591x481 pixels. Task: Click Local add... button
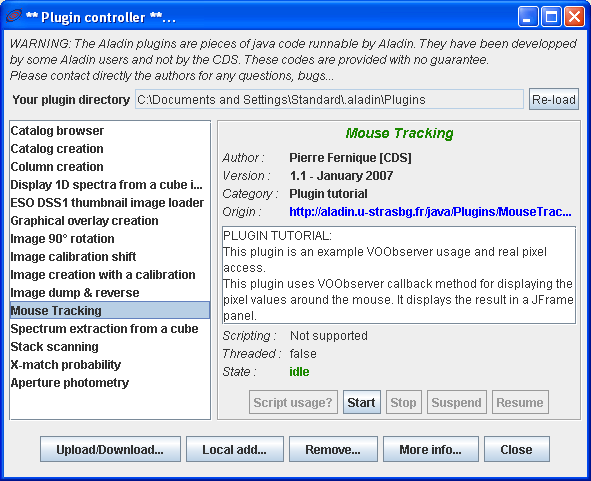coord(234,449)
